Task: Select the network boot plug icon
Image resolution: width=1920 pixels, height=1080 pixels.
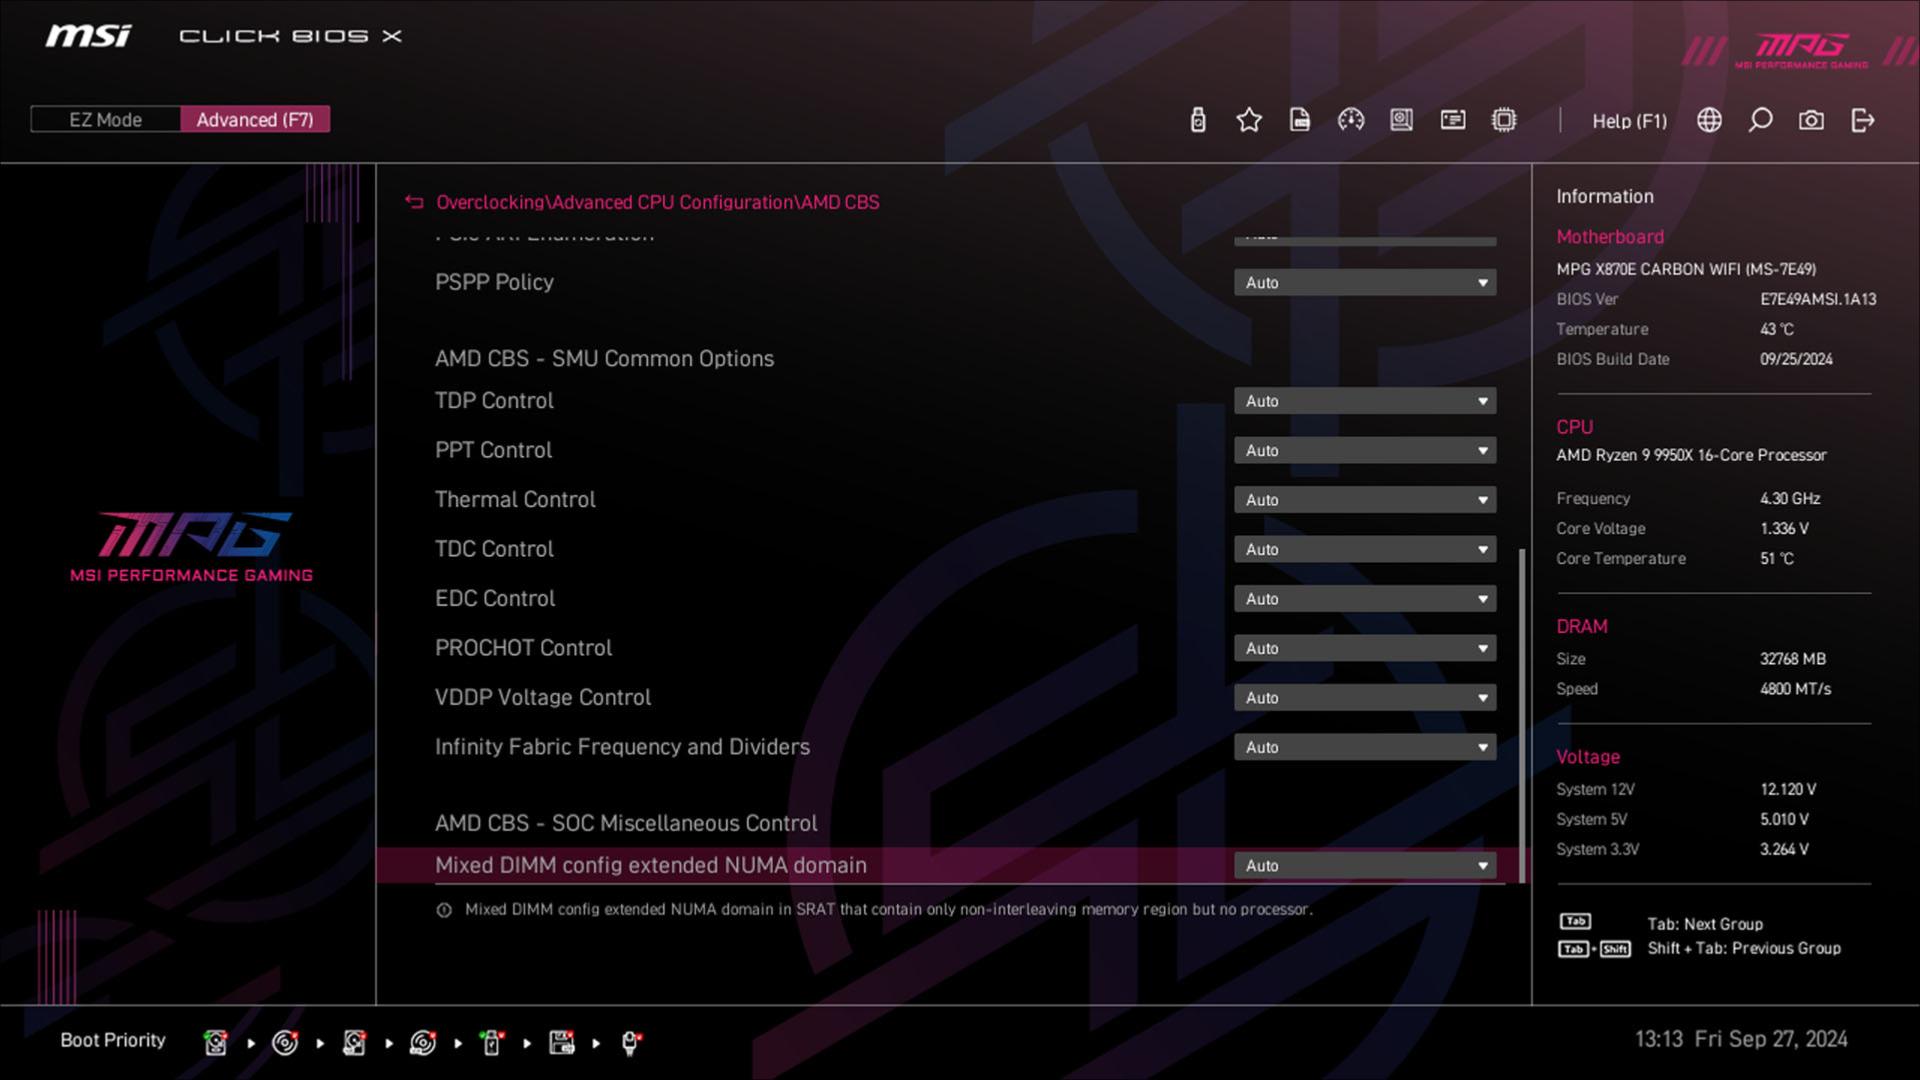Action: [x=631, y=1043]
